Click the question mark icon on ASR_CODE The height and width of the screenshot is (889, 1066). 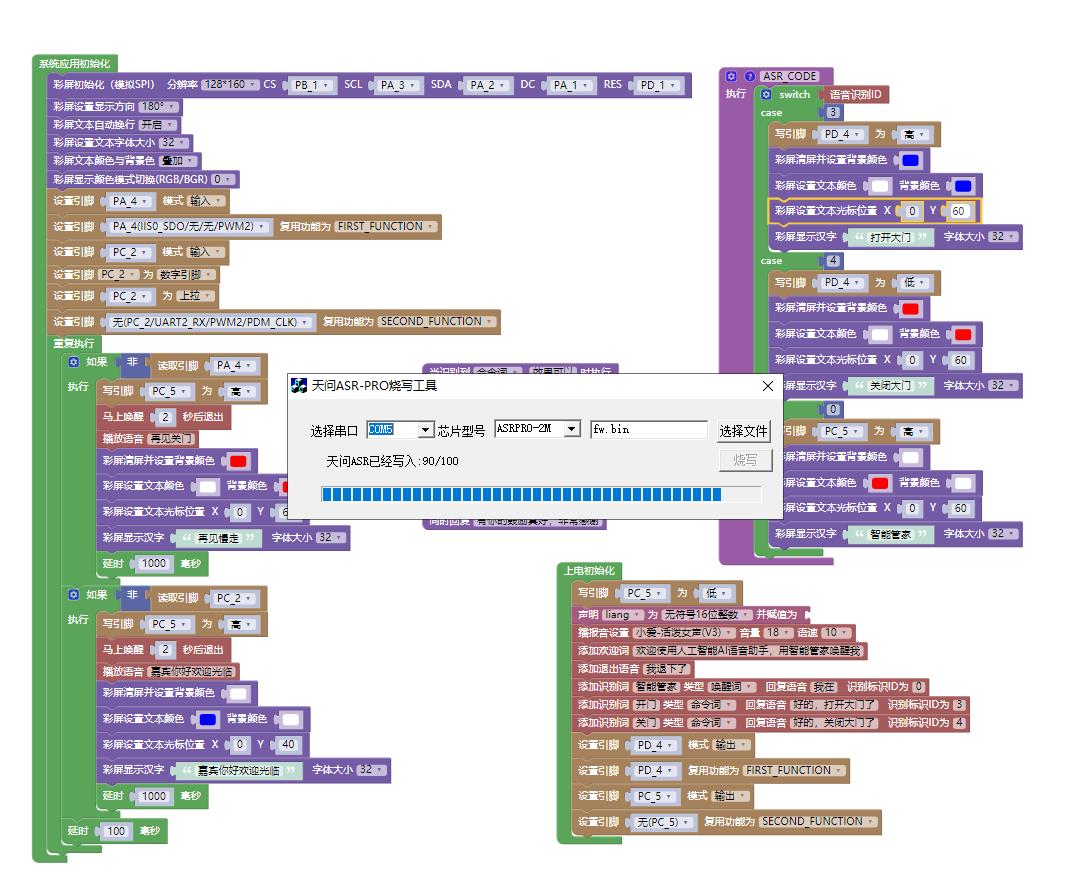[x=749, y=76]
